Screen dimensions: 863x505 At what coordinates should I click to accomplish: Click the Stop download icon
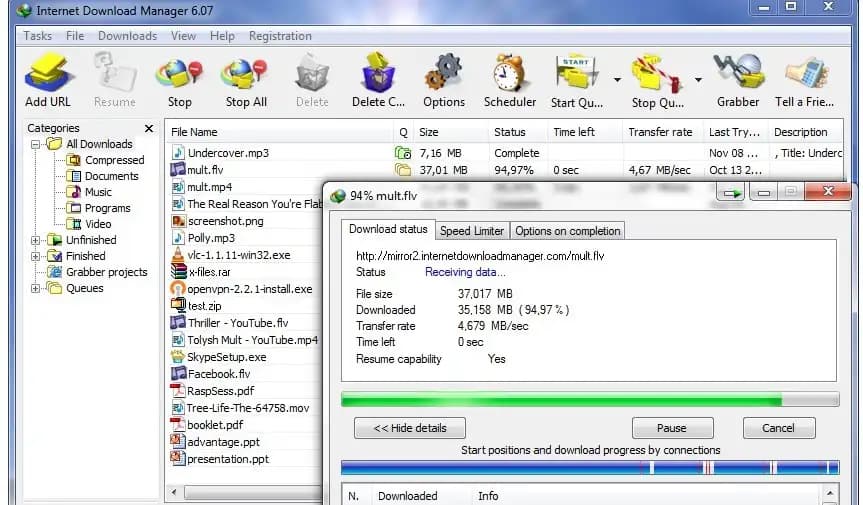(x=179, y=76)
